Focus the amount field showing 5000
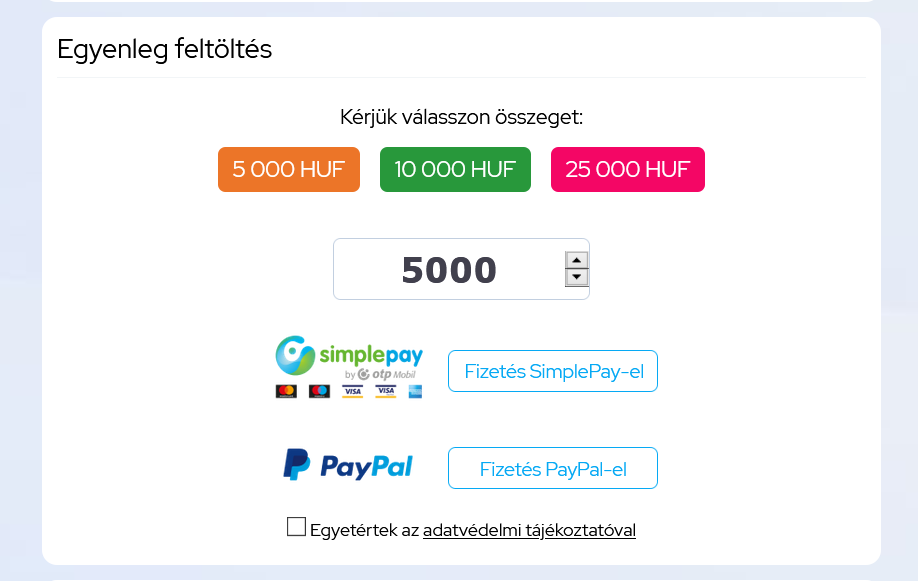Image resolution: width=918 pixels, height=581 pixels. click(449, 270)
